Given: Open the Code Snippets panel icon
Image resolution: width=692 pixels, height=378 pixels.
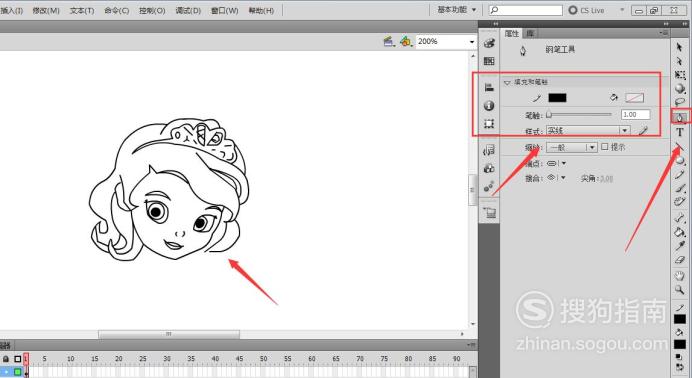Looking at the screenshot, I should [489, 150].
